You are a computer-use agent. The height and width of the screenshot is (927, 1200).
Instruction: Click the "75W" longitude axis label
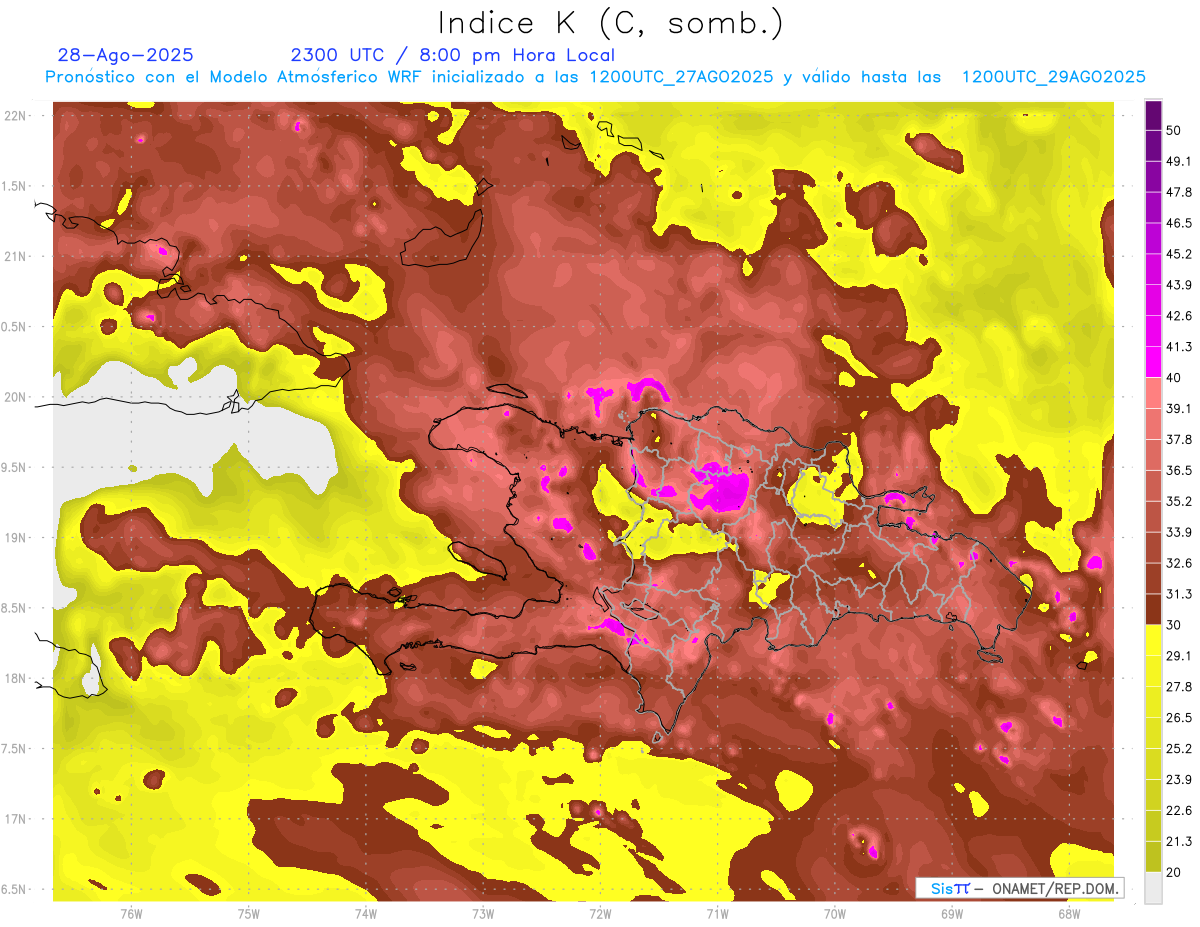point(248,912)
